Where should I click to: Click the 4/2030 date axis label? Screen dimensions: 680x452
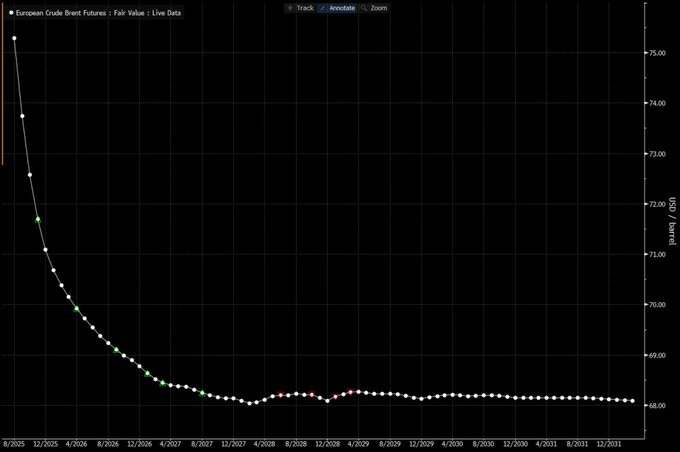[x=452, y=444]
